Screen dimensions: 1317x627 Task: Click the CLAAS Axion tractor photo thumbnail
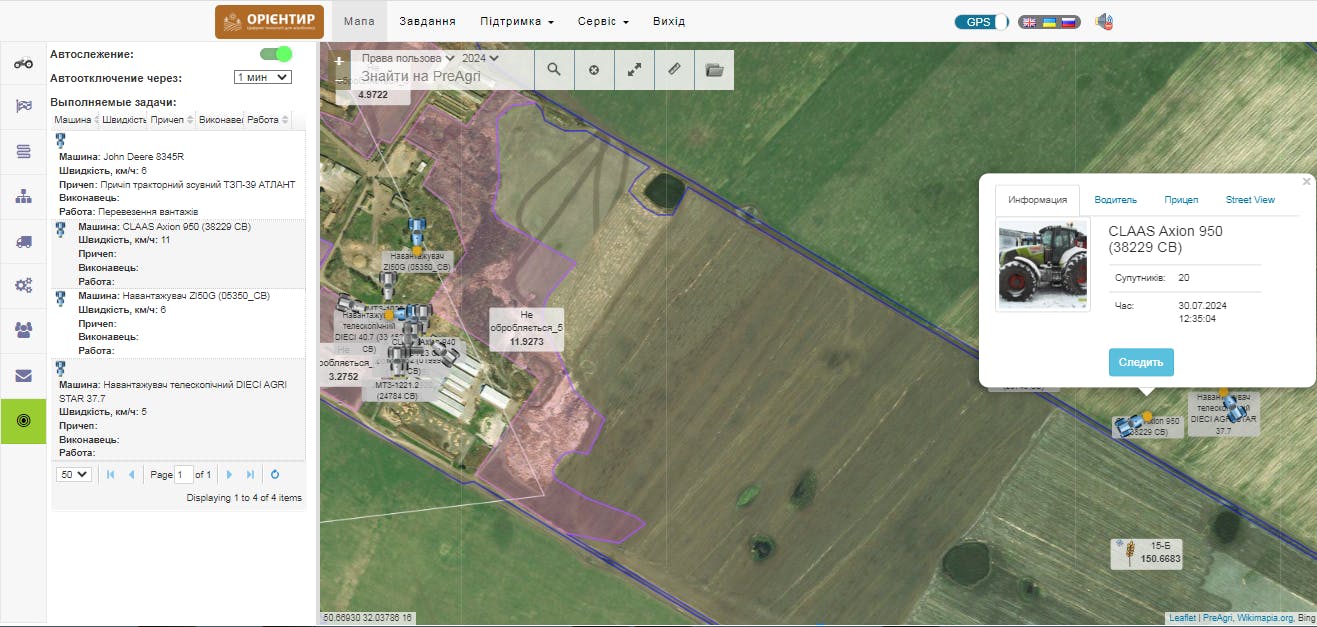point(1043,264)
